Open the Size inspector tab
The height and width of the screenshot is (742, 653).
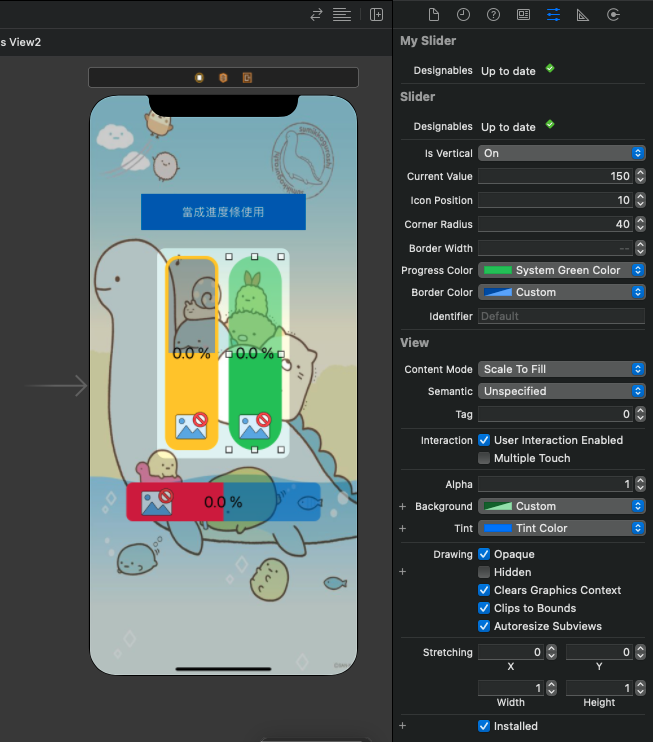pyautogui.click(x=582, y=15)
